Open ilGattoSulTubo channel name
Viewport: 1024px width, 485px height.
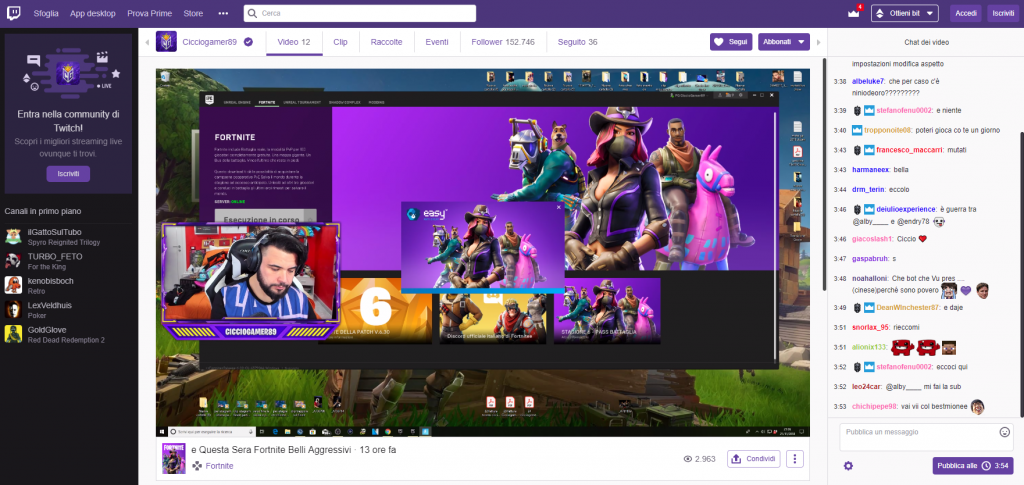coord(54,232)
